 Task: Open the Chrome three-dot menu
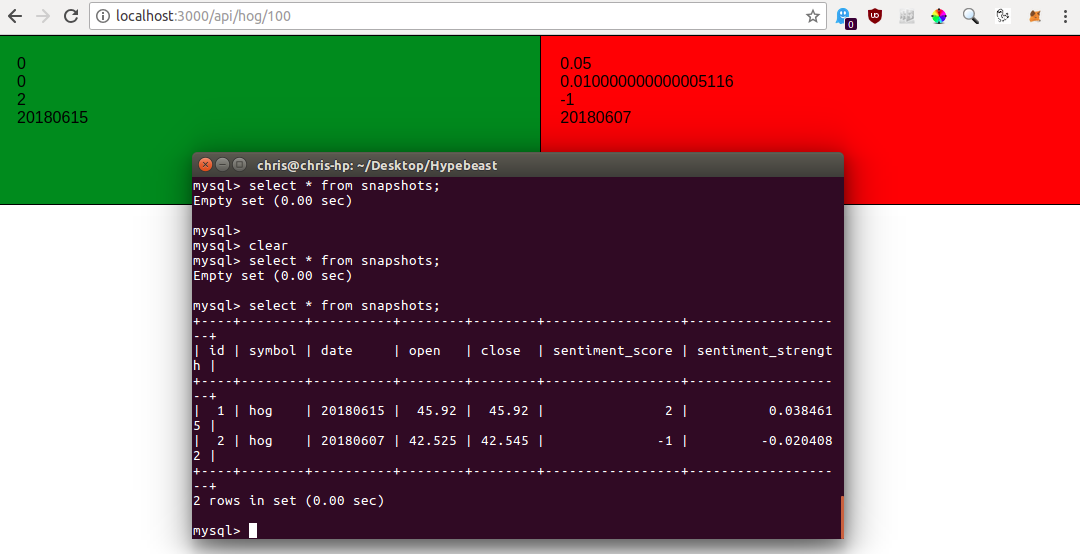coord(1065,16)
